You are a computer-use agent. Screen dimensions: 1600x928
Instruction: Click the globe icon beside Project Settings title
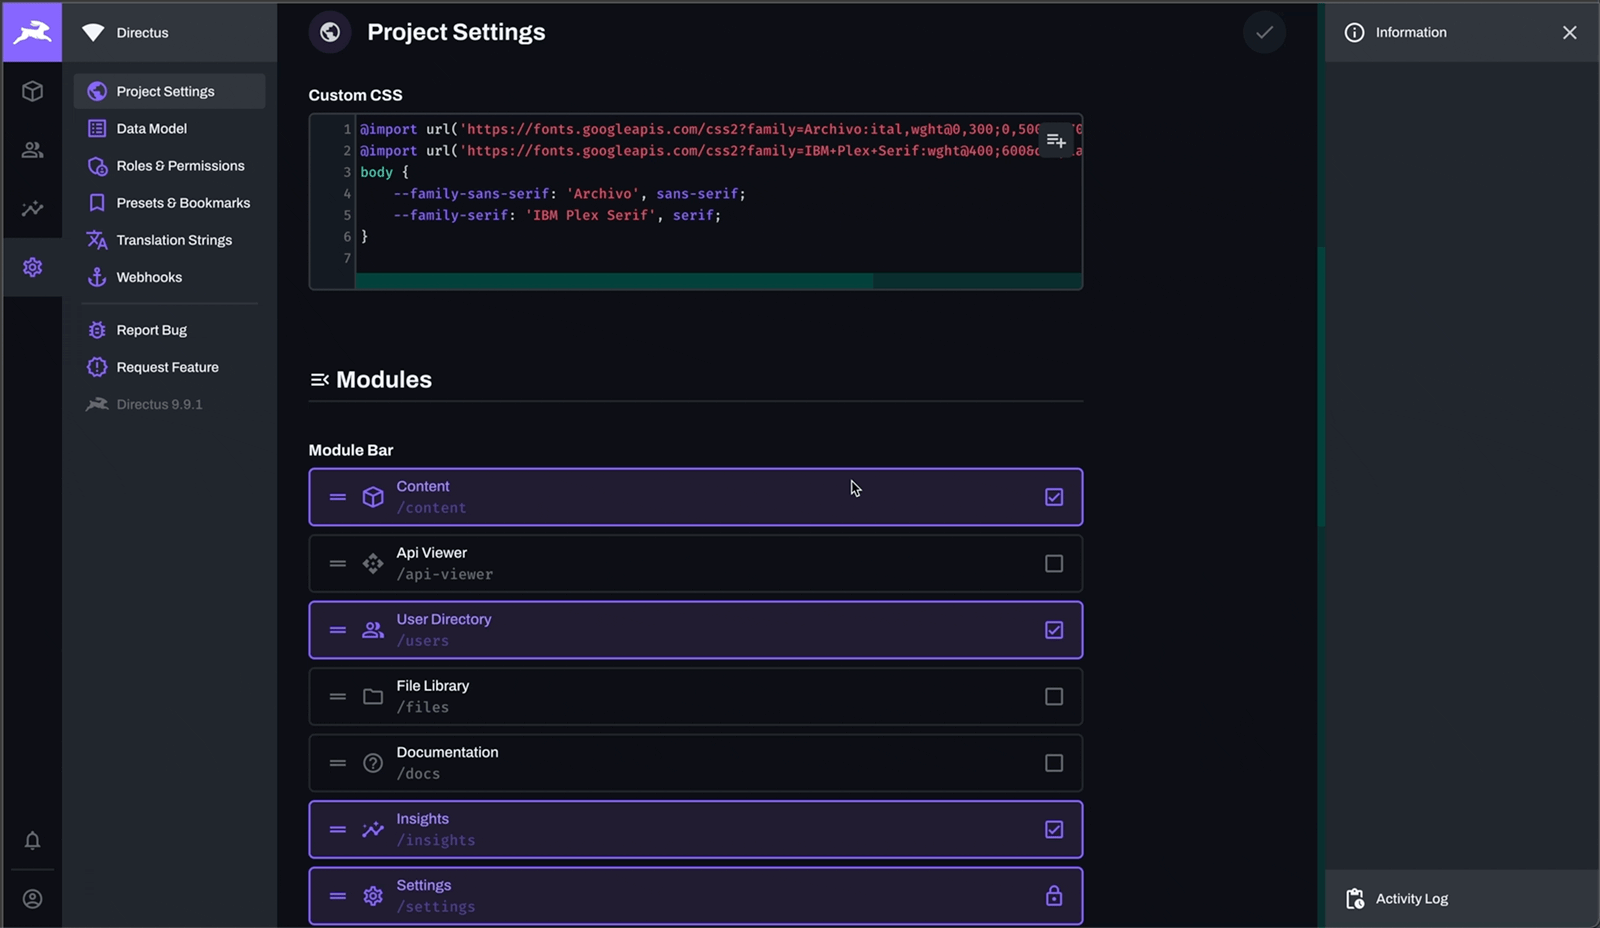coord(330,32)
